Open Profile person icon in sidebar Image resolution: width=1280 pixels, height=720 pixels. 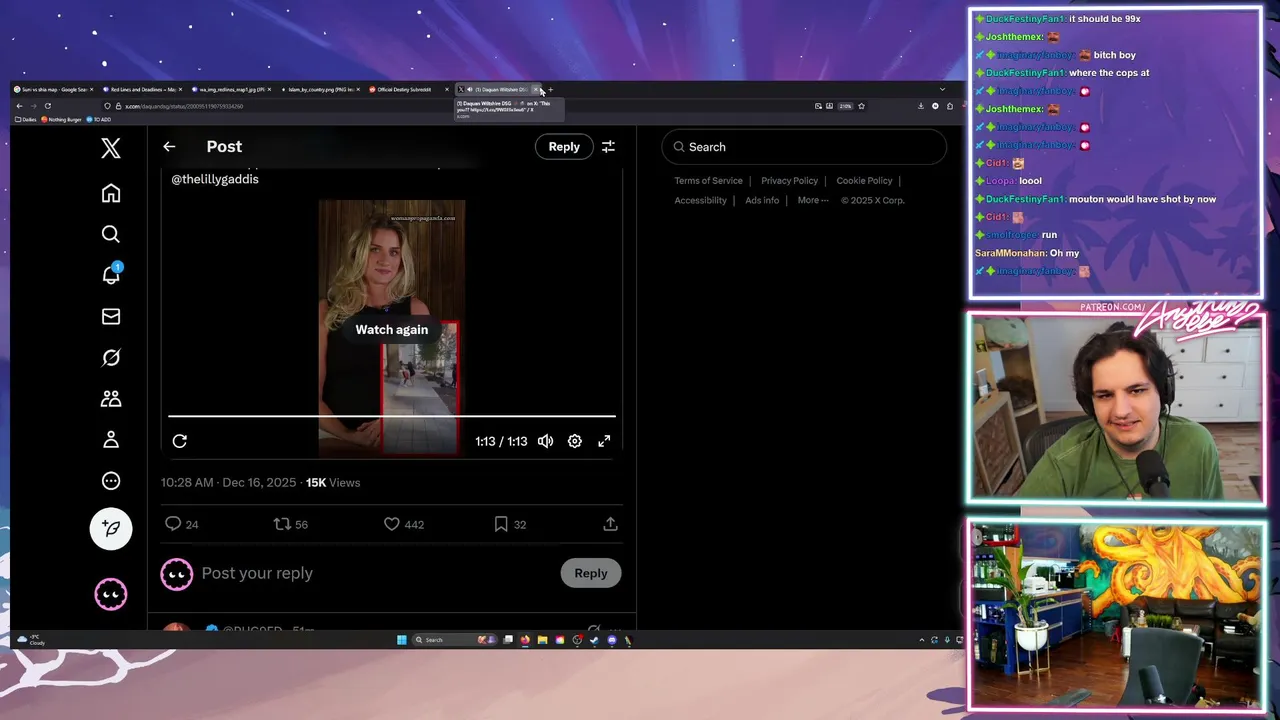click(111, 440)
